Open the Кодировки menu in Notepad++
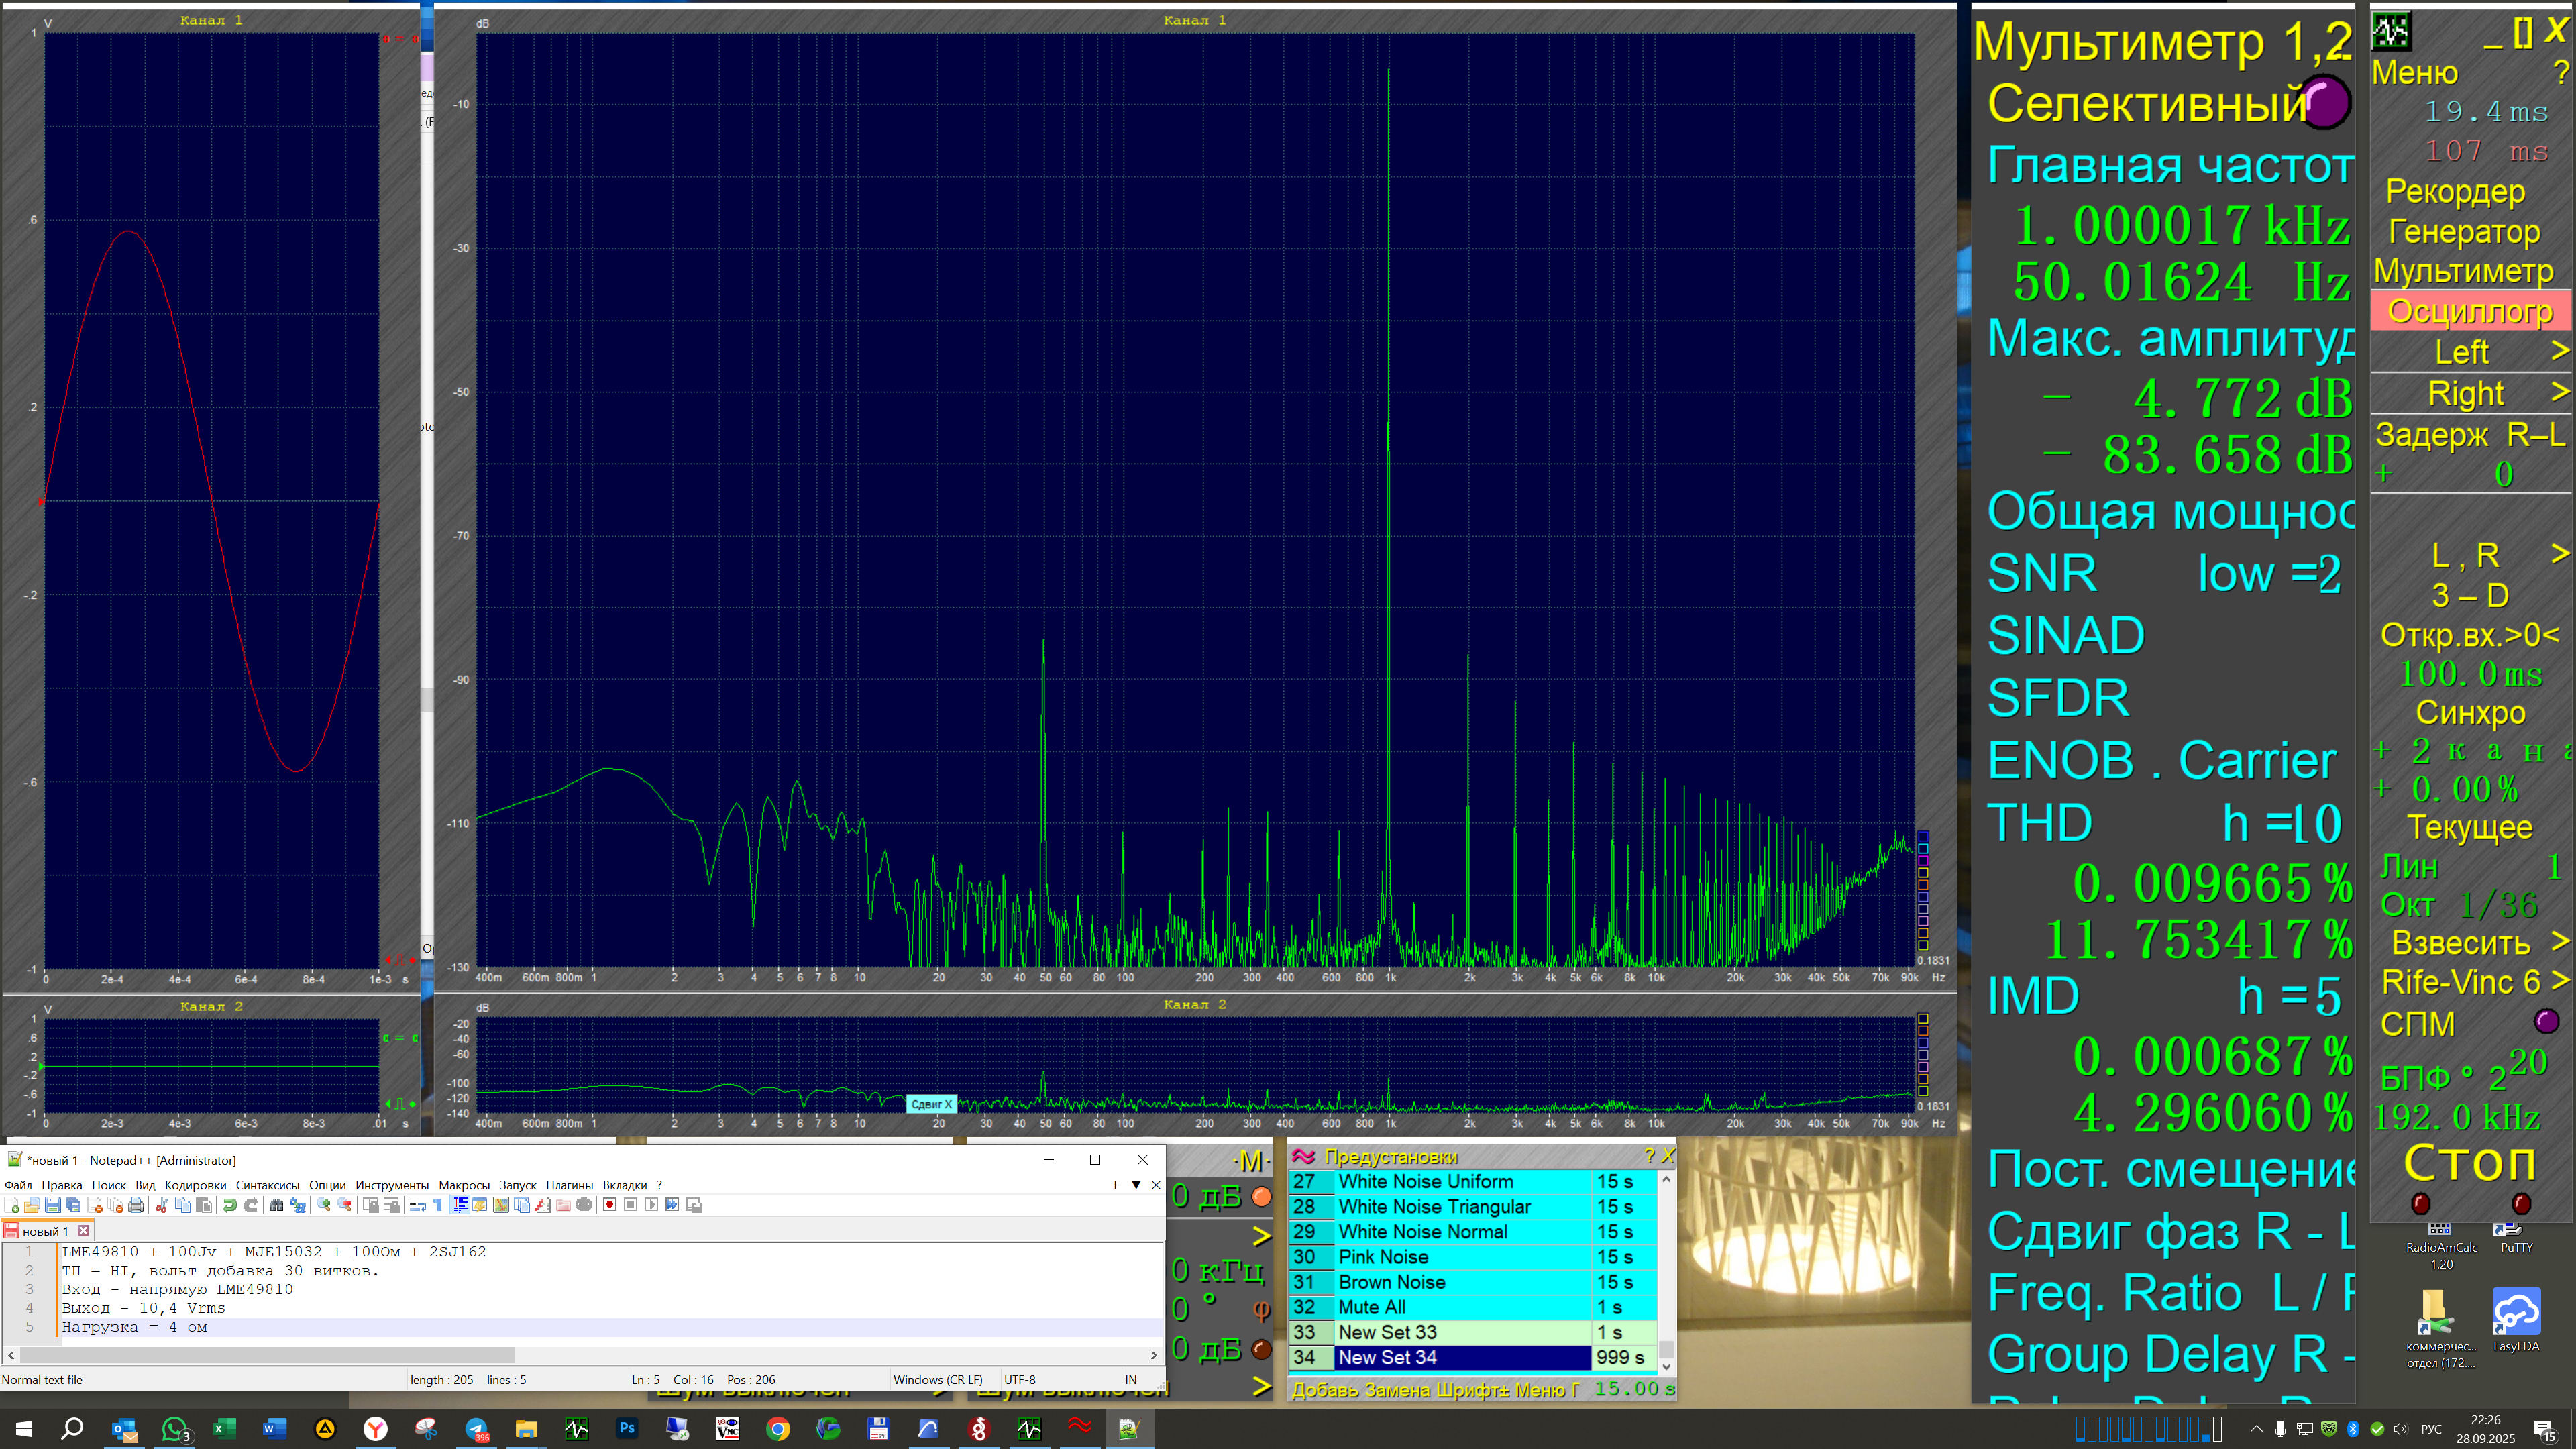 click(195, 1185)
